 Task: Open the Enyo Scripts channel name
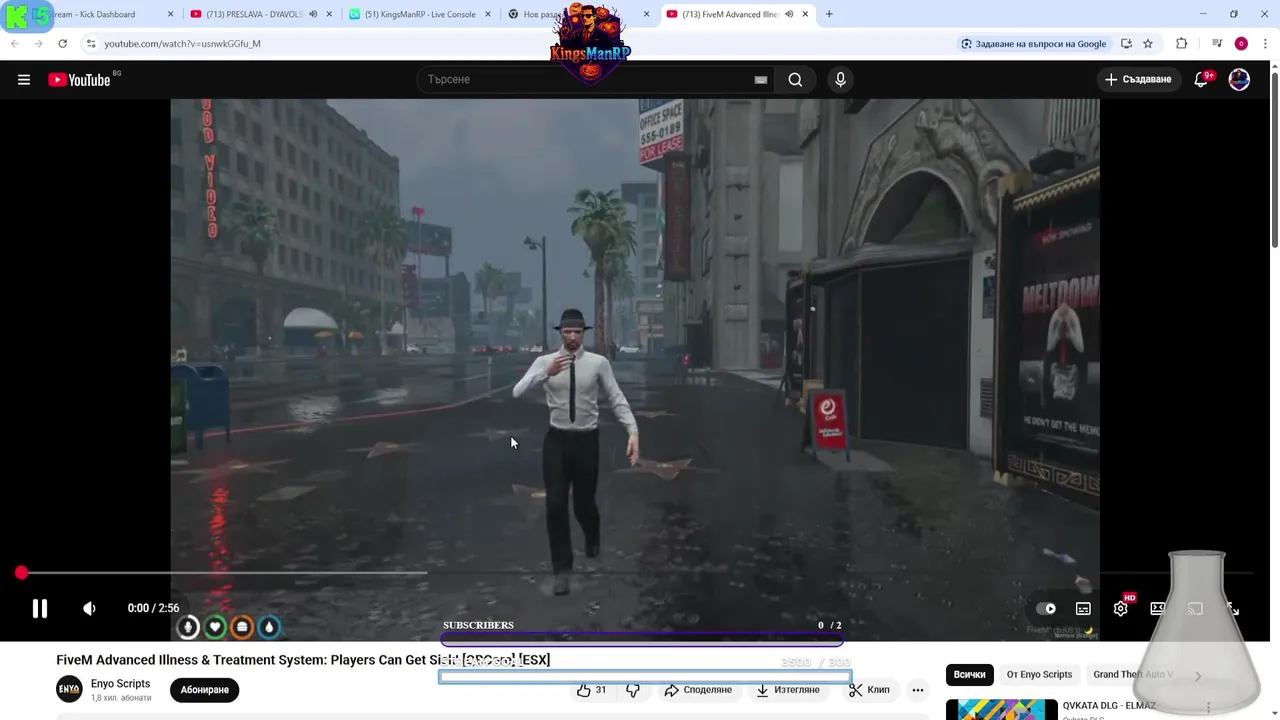pyautogui.click(x=120, y=684)
